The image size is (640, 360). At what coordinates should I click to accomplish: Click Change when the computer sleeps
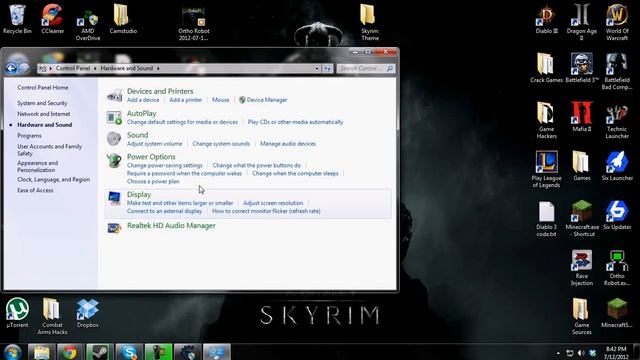pos(295,173)
